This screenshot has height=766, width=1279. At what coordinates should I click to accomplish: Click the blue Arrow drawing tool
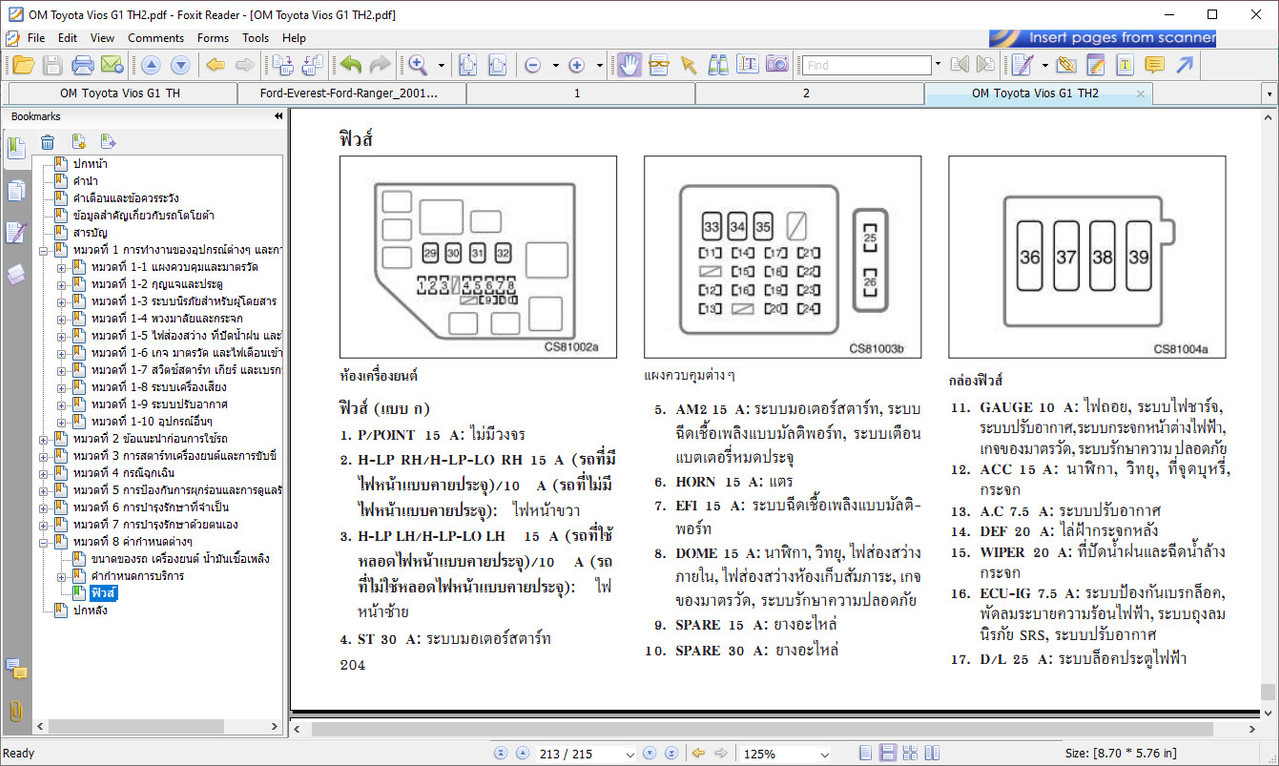[1185, 65]
